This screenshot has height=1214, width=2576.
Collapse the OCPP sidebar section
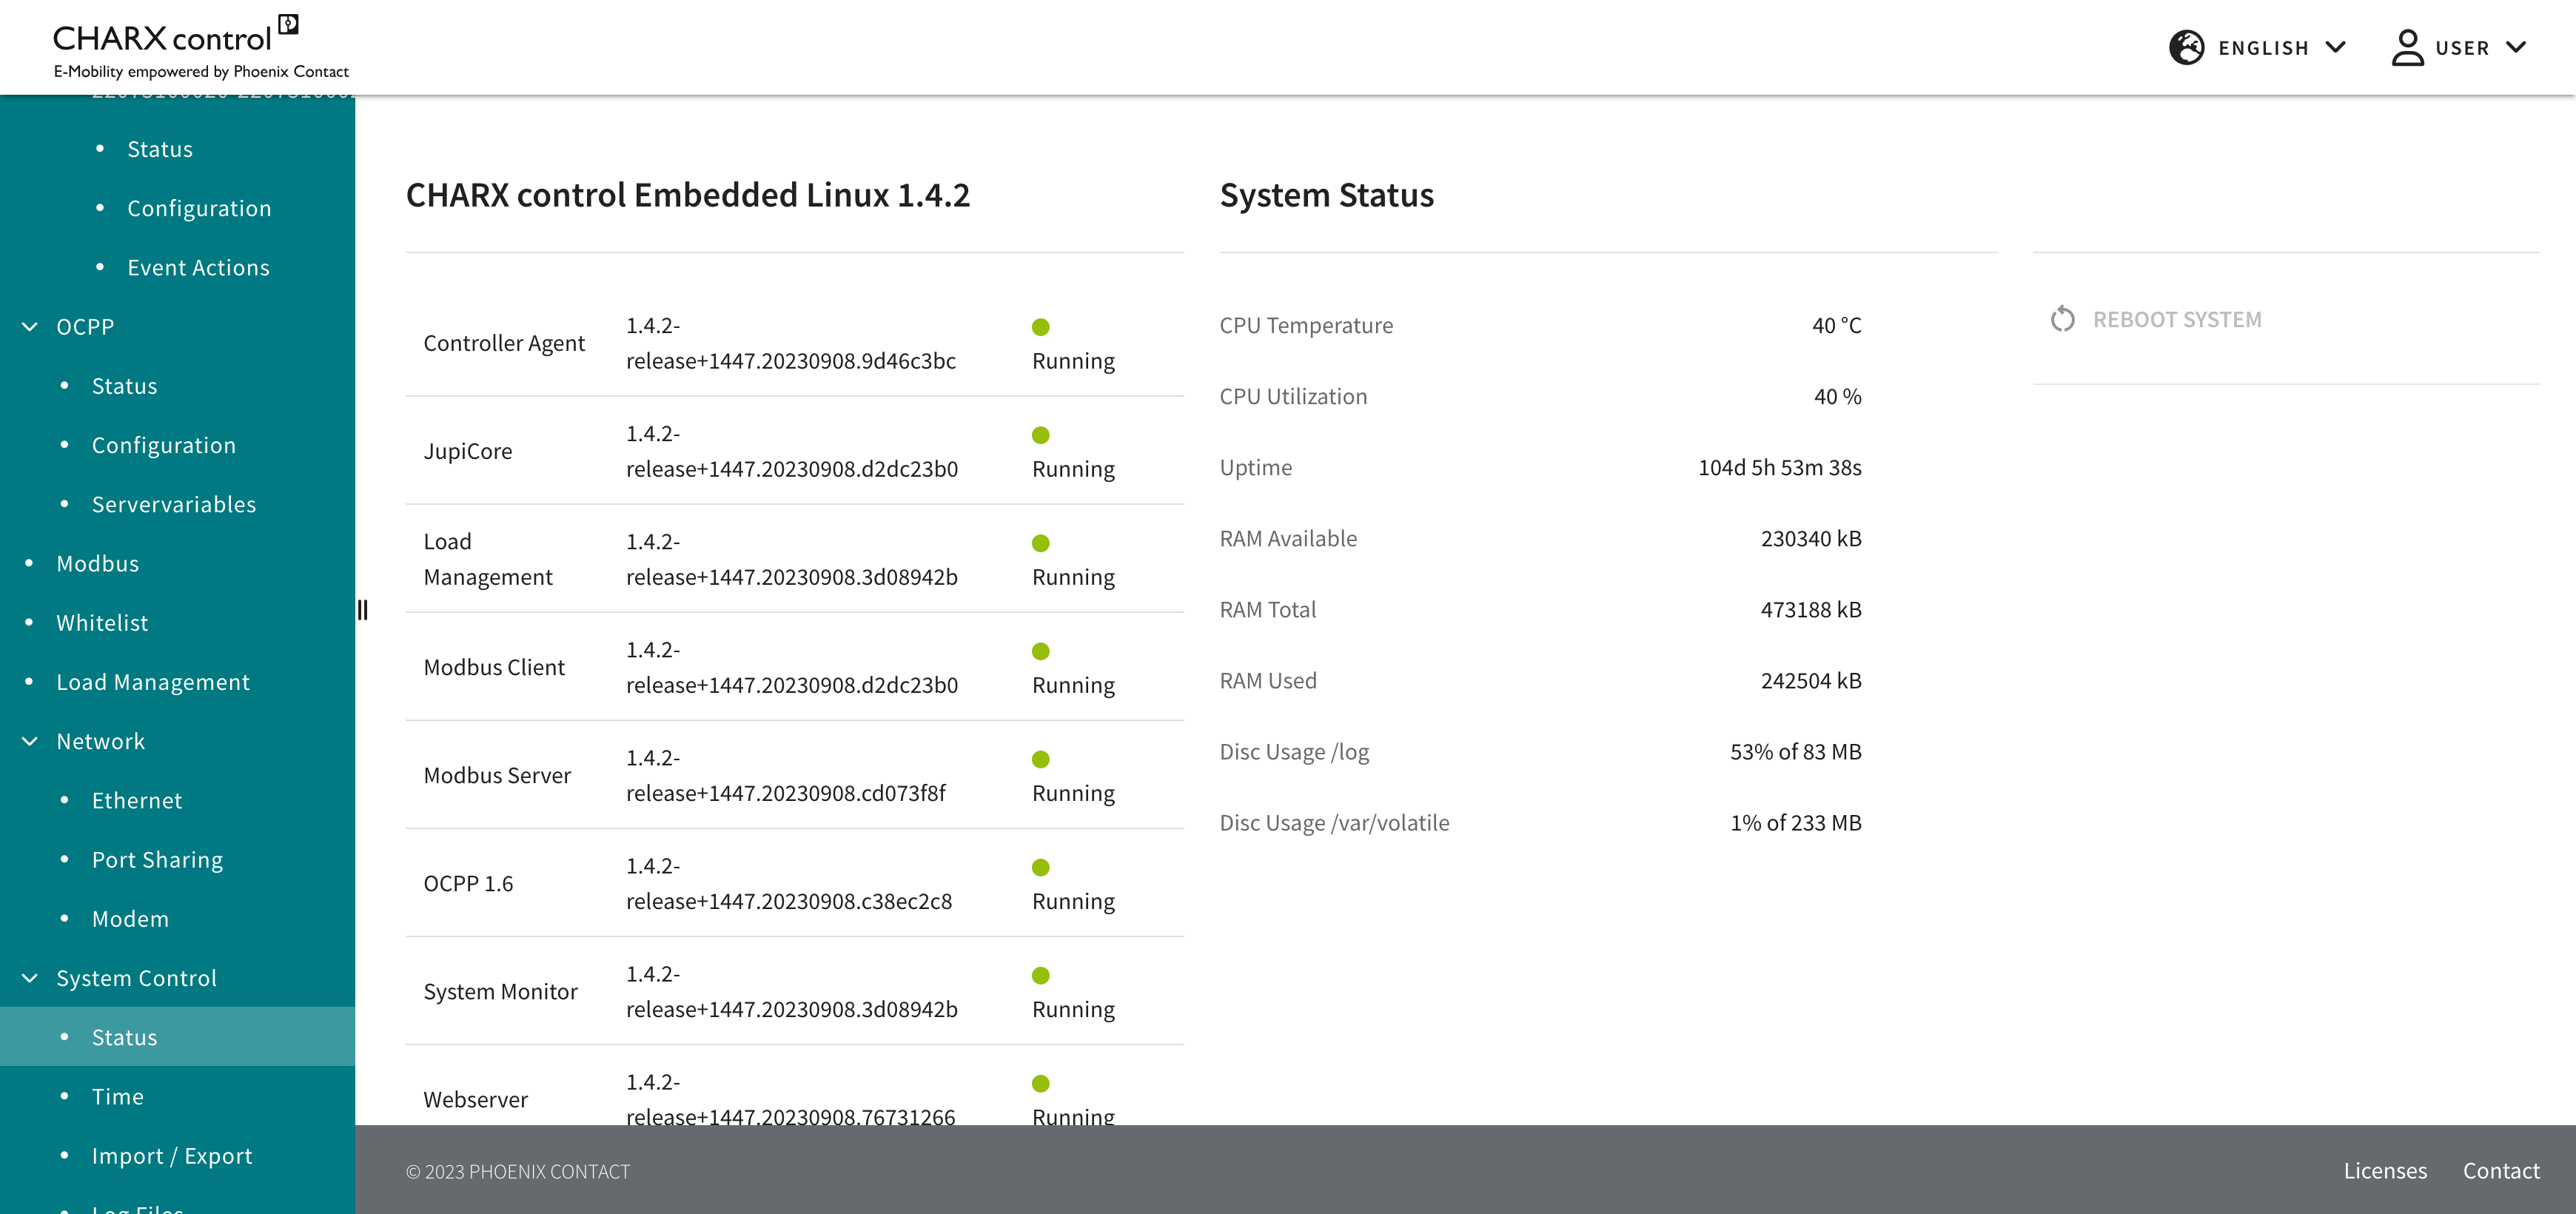pos(30,327)
